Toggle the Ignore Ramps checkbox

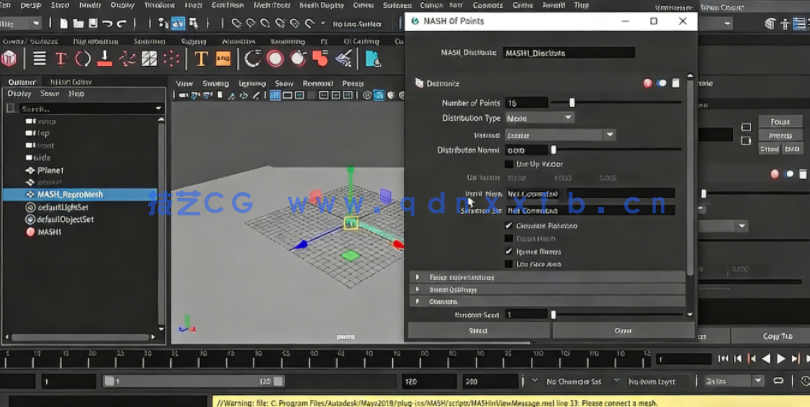point(509,252)
